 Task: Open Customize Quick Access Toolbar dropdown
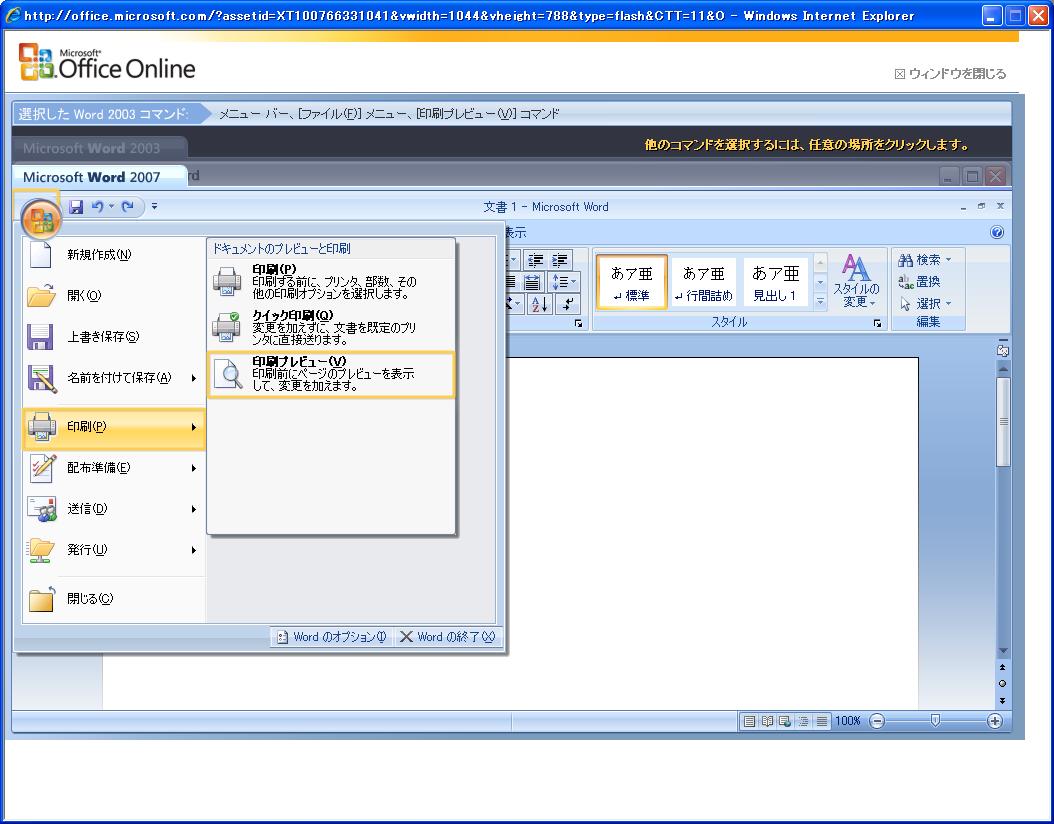[155, 206]
